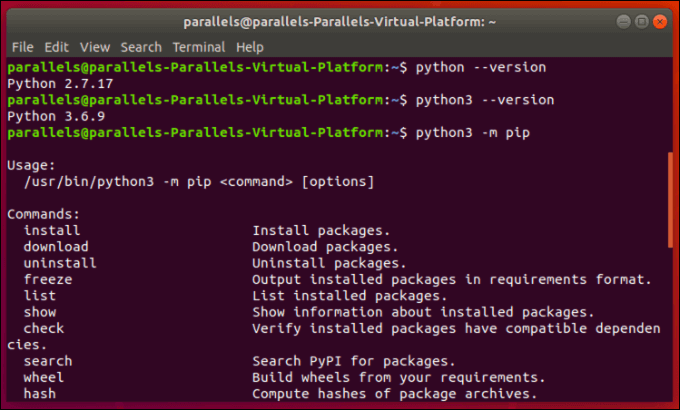Open the Search menu
This screenshot has height=410, width=680.
pyautogui.click(x=141, y=47)
